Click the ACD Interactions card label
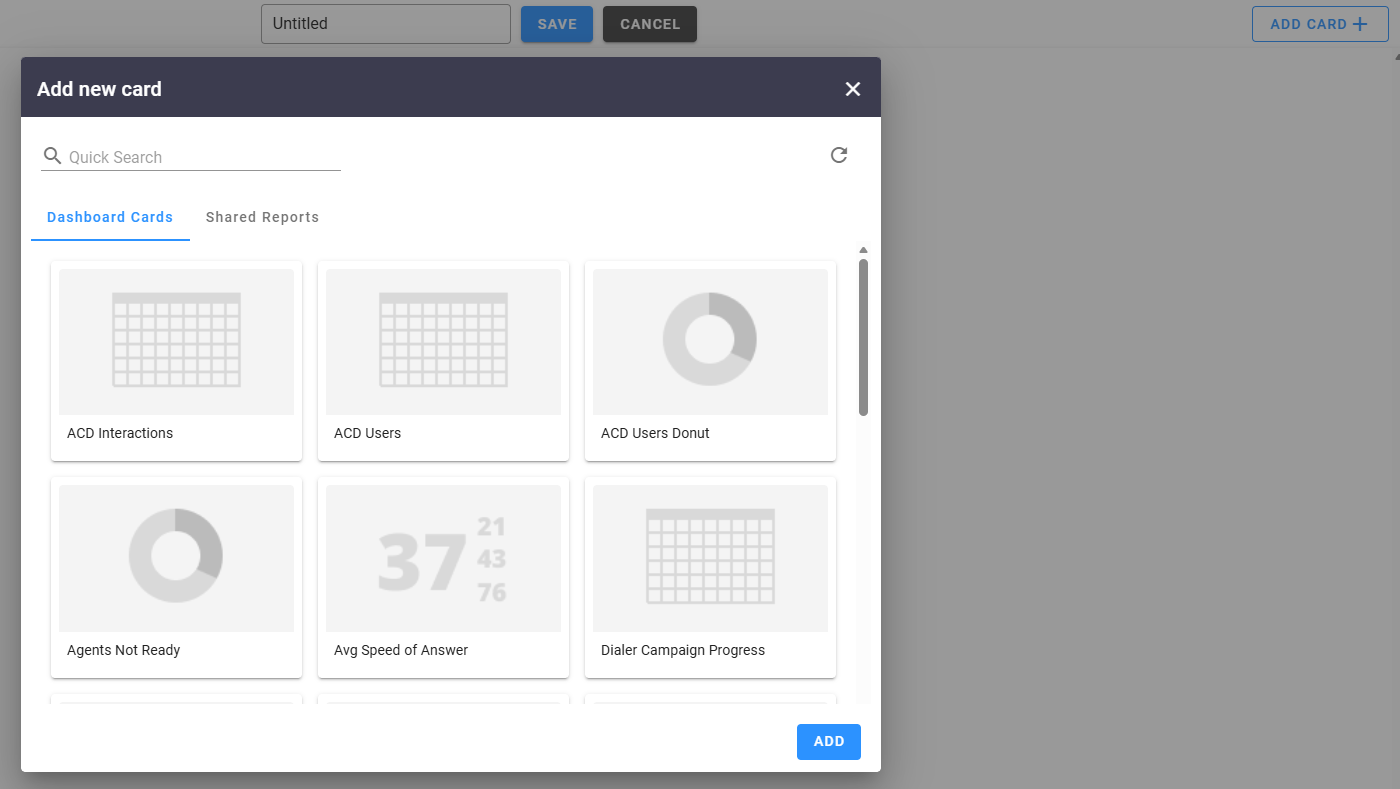Viewport: 1400px width, 789px height. (120, 433)
